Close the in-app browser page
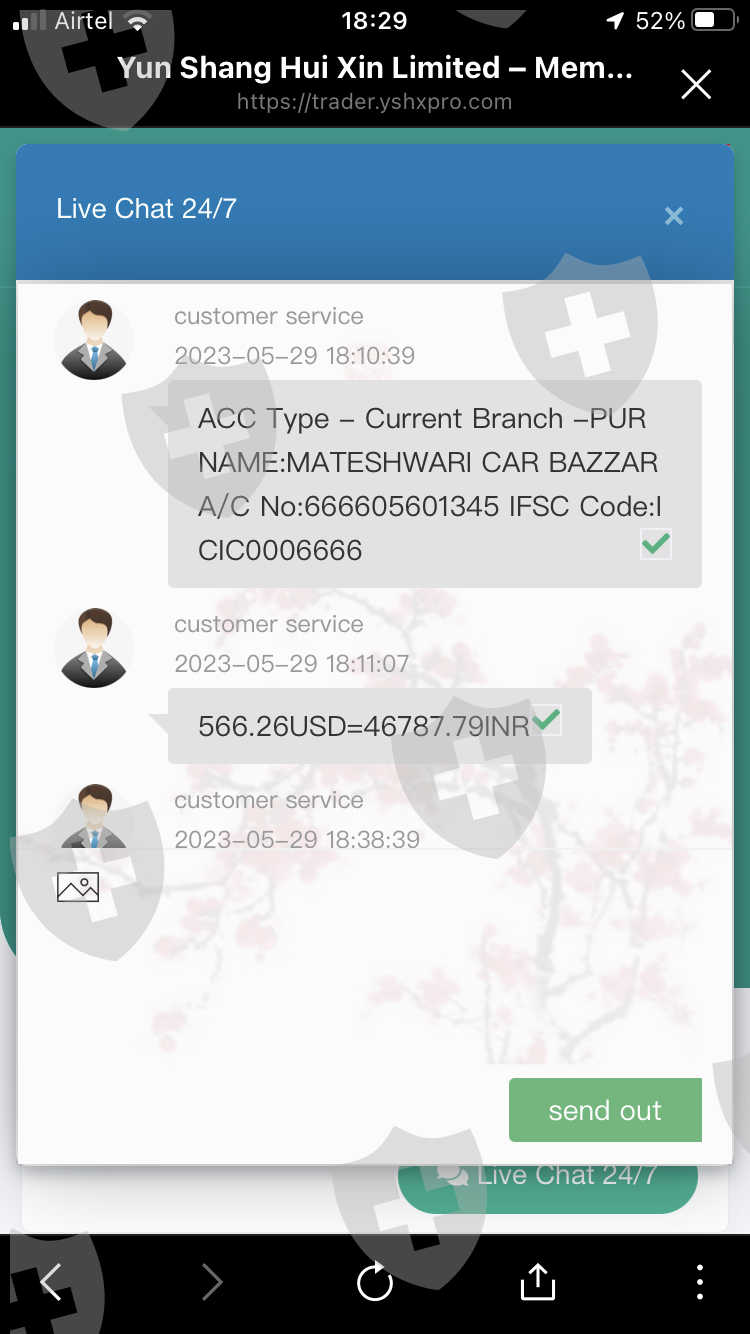Screen dimensions: 750x1334 pos(696,85)
